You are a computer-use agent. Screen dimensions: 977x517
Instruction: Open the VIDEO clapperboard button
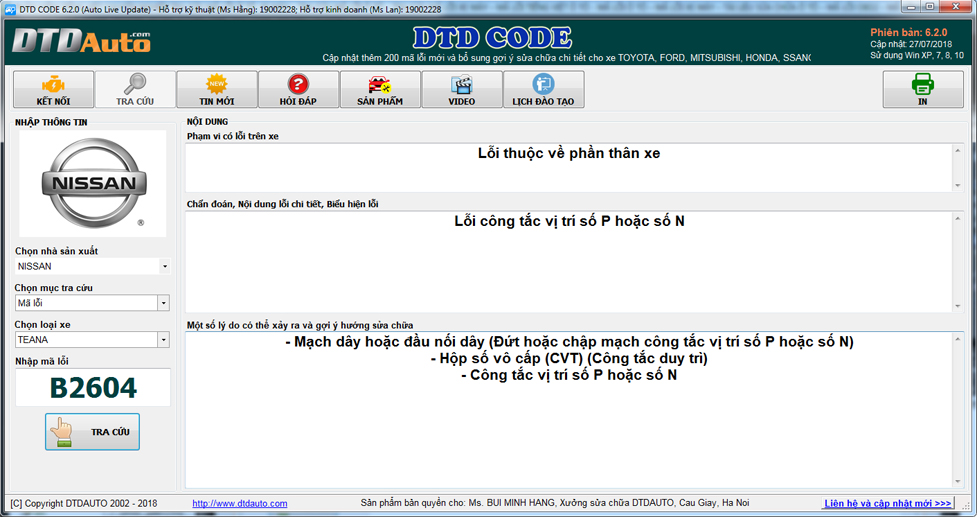(462, 90)
